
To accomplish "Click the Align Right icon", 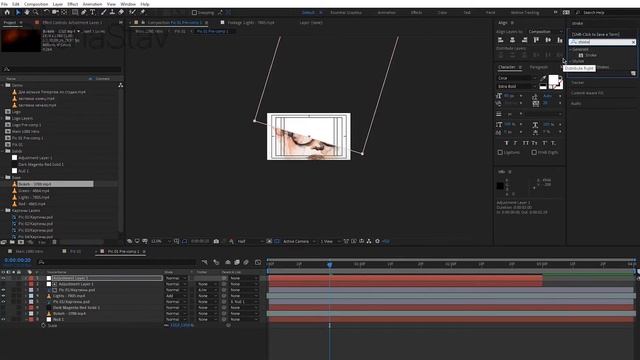I will pos(524,40).
